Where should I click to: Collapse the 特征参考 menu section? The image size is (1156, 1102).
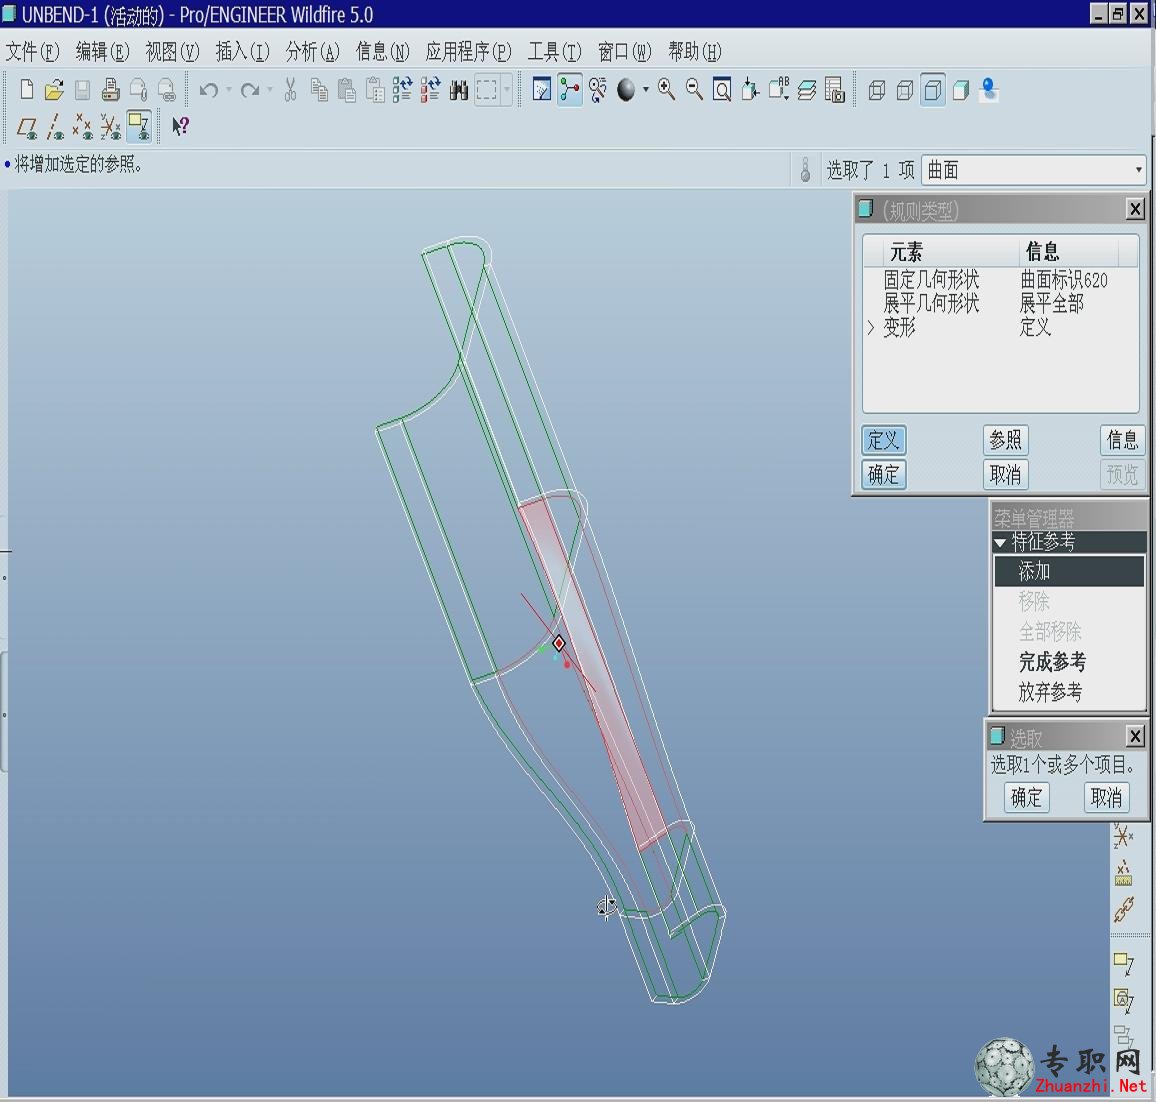(1000, 543)
